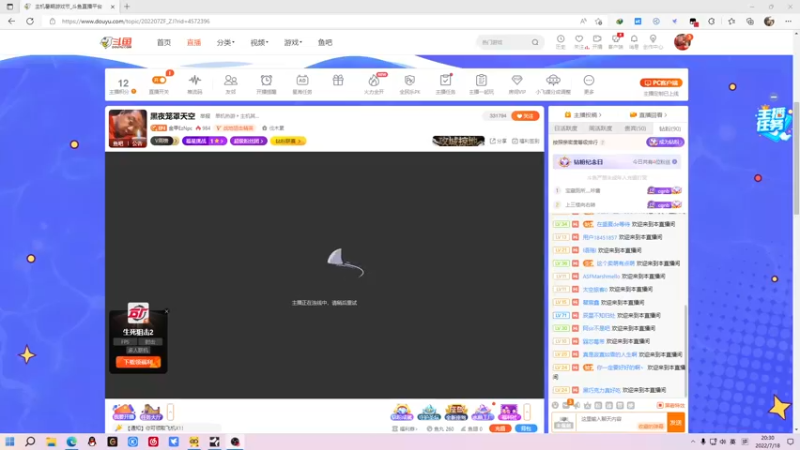Viewport: 800px width, 450px height.
Task: Open the Windows Start button
Action: coord(10,441)
